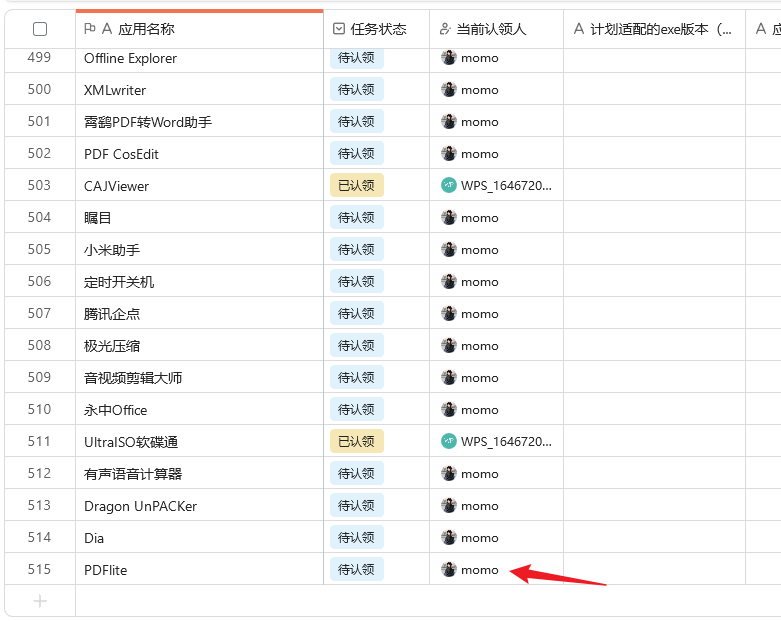Select the 极光压缩 cell
781x621 pixels.
pos(199,346)
